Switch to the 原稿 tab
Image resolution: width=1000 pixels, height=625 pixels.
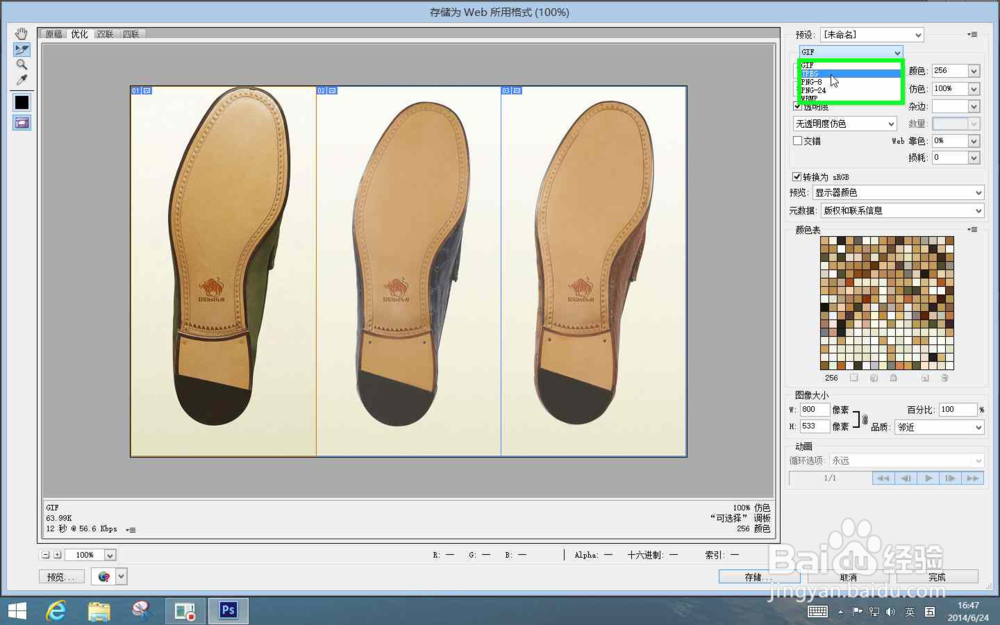point(54,34)
